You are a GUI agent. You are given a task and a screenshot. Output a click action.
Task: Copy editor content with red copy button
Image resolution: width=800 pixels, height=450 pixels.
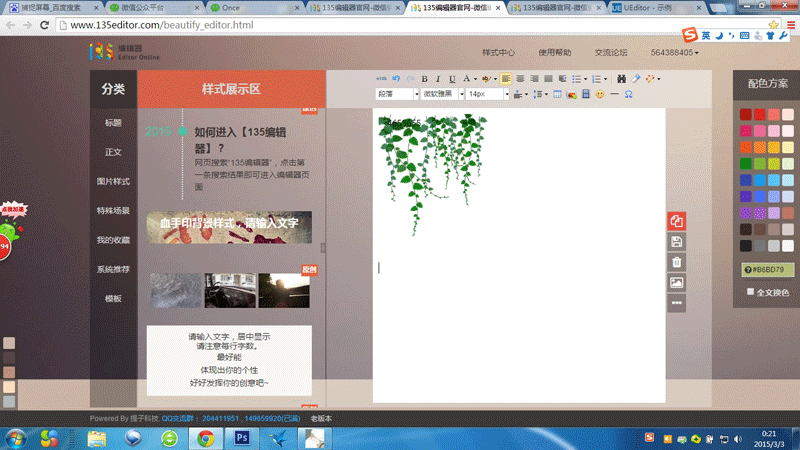point(677,221)
